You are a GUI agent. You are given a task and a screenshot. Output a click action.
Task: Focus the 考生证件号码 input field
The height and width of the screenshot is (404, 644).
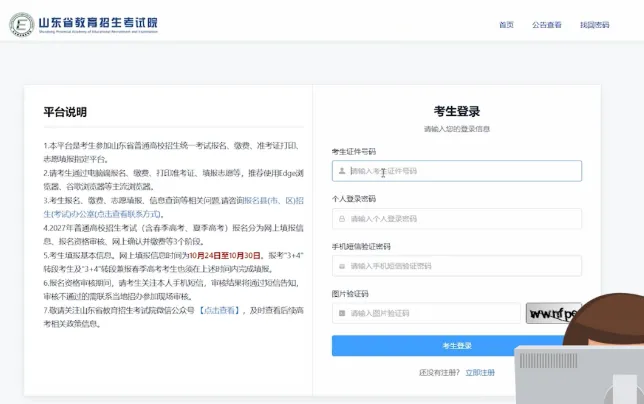457,171
